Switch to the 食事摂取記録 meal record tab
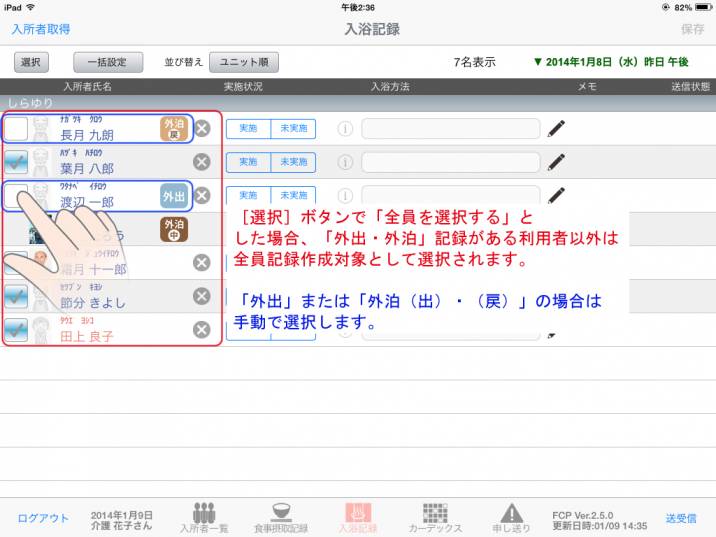Image resolution: width=716 pixels, height=537 pixels. click(280, 517)
